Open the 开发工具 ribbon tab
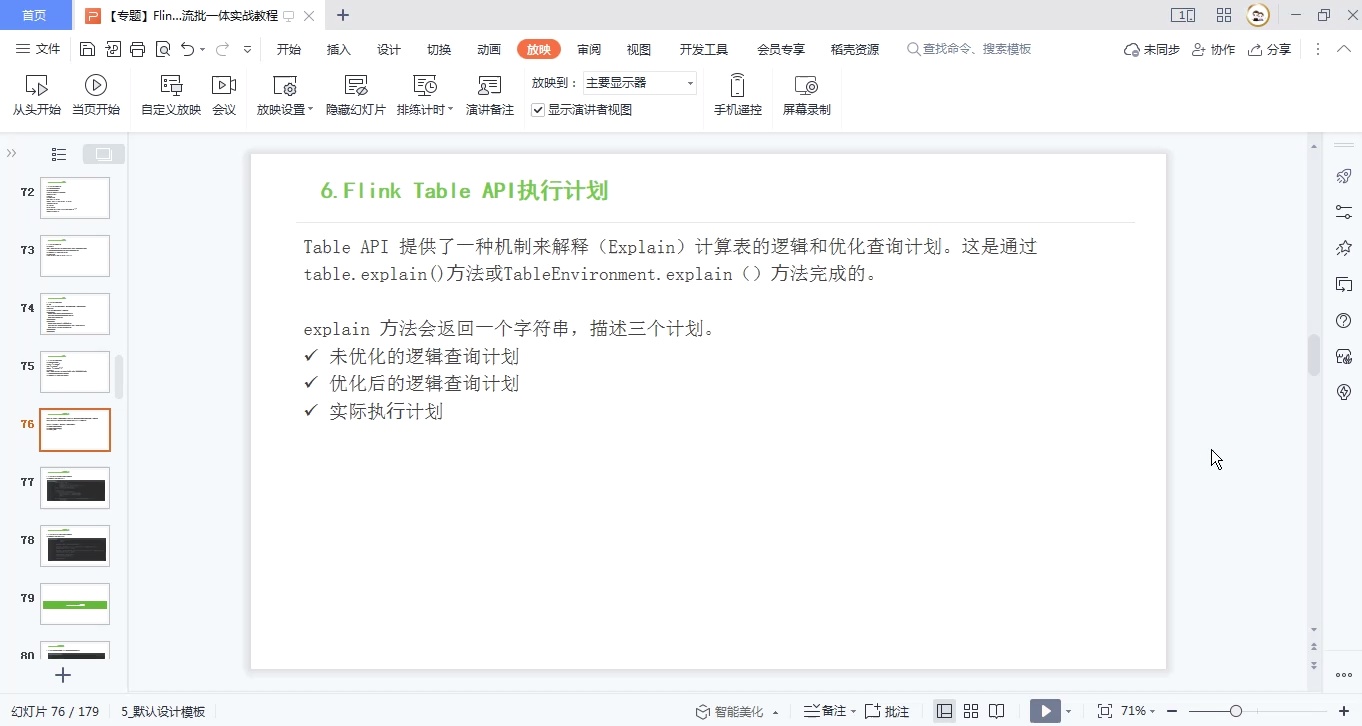Viewport: 1362px width, 726px height. pos(703,48)
